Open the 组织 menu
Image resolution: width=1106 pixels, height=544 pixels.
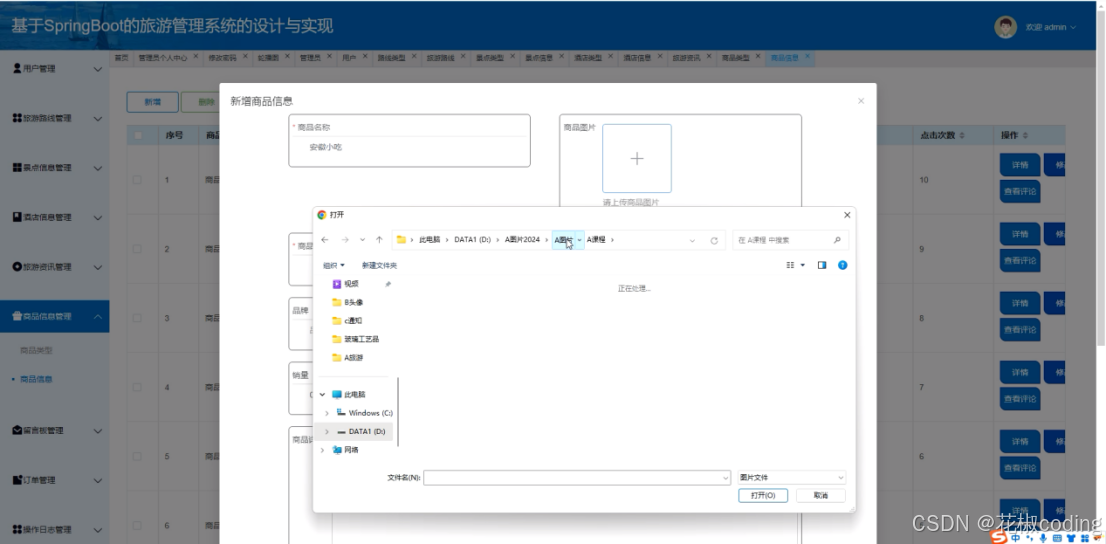pos(334,265)
